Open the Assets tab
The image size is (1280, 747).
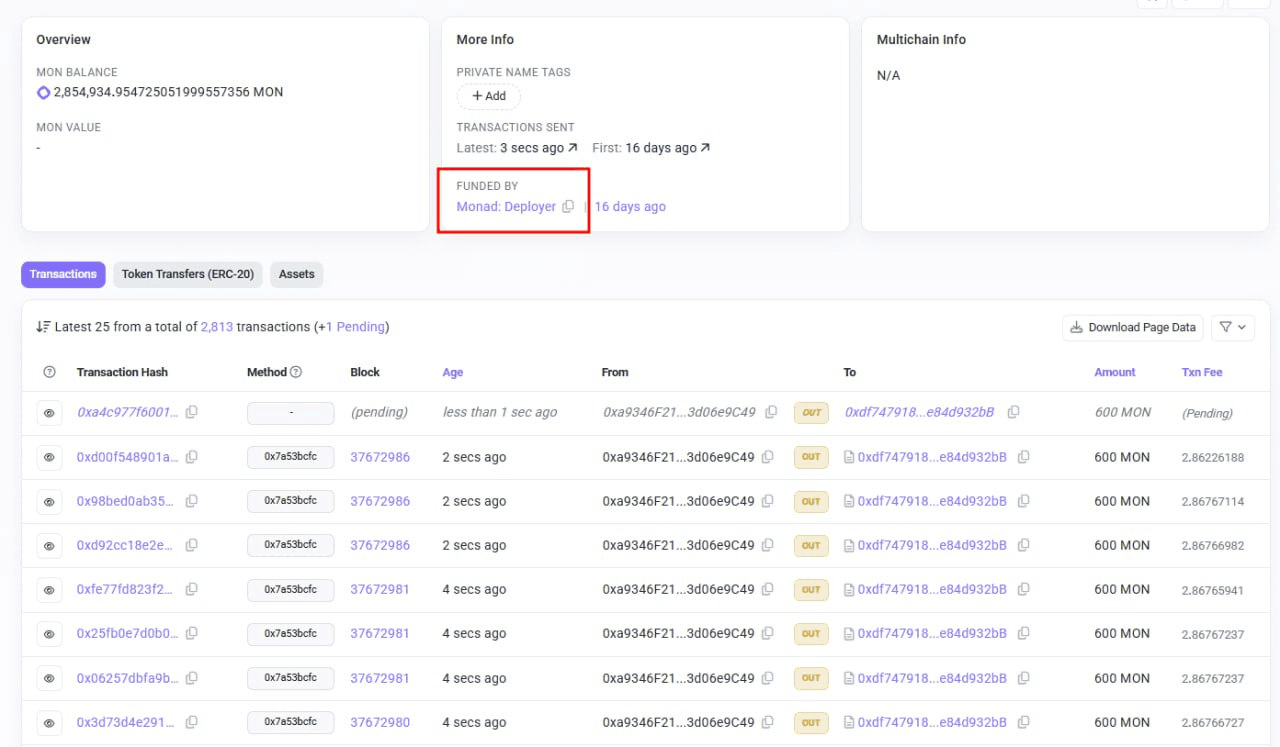(296, 274)
